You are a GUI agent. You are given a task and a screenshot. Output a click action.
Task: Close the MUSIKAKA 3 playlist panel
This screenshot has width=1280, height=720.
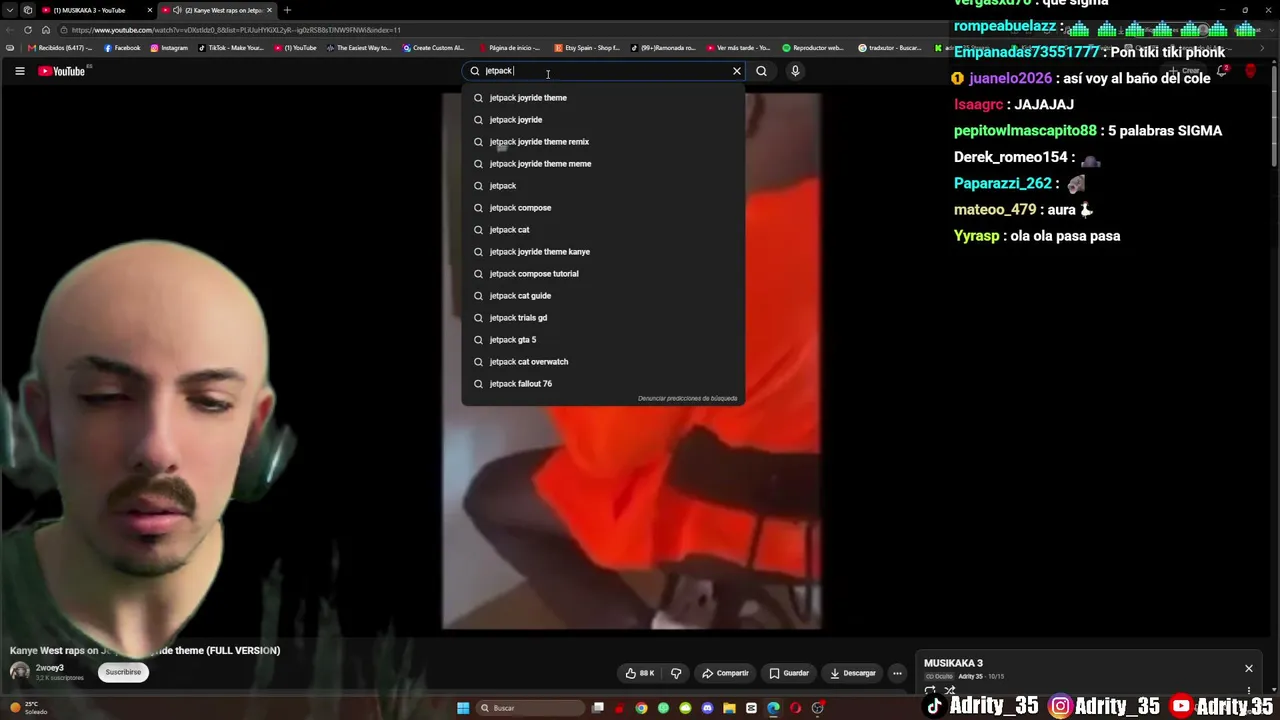(x=1248, y=668)
